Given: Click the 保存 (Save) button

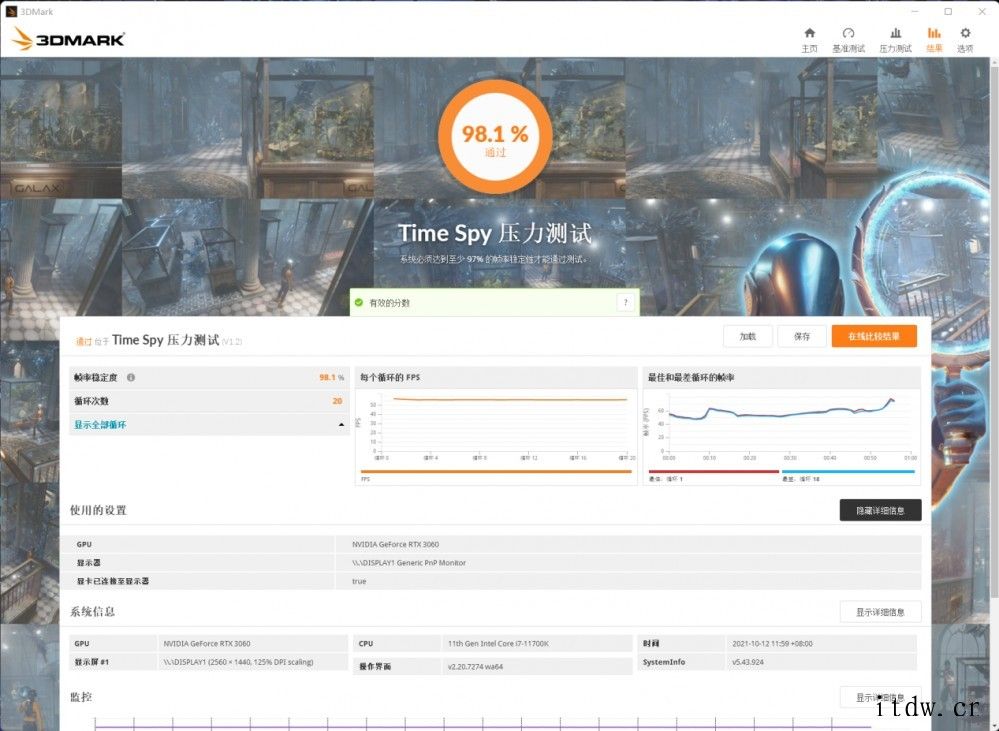Looking at the screenshot, I should [801, 337].
